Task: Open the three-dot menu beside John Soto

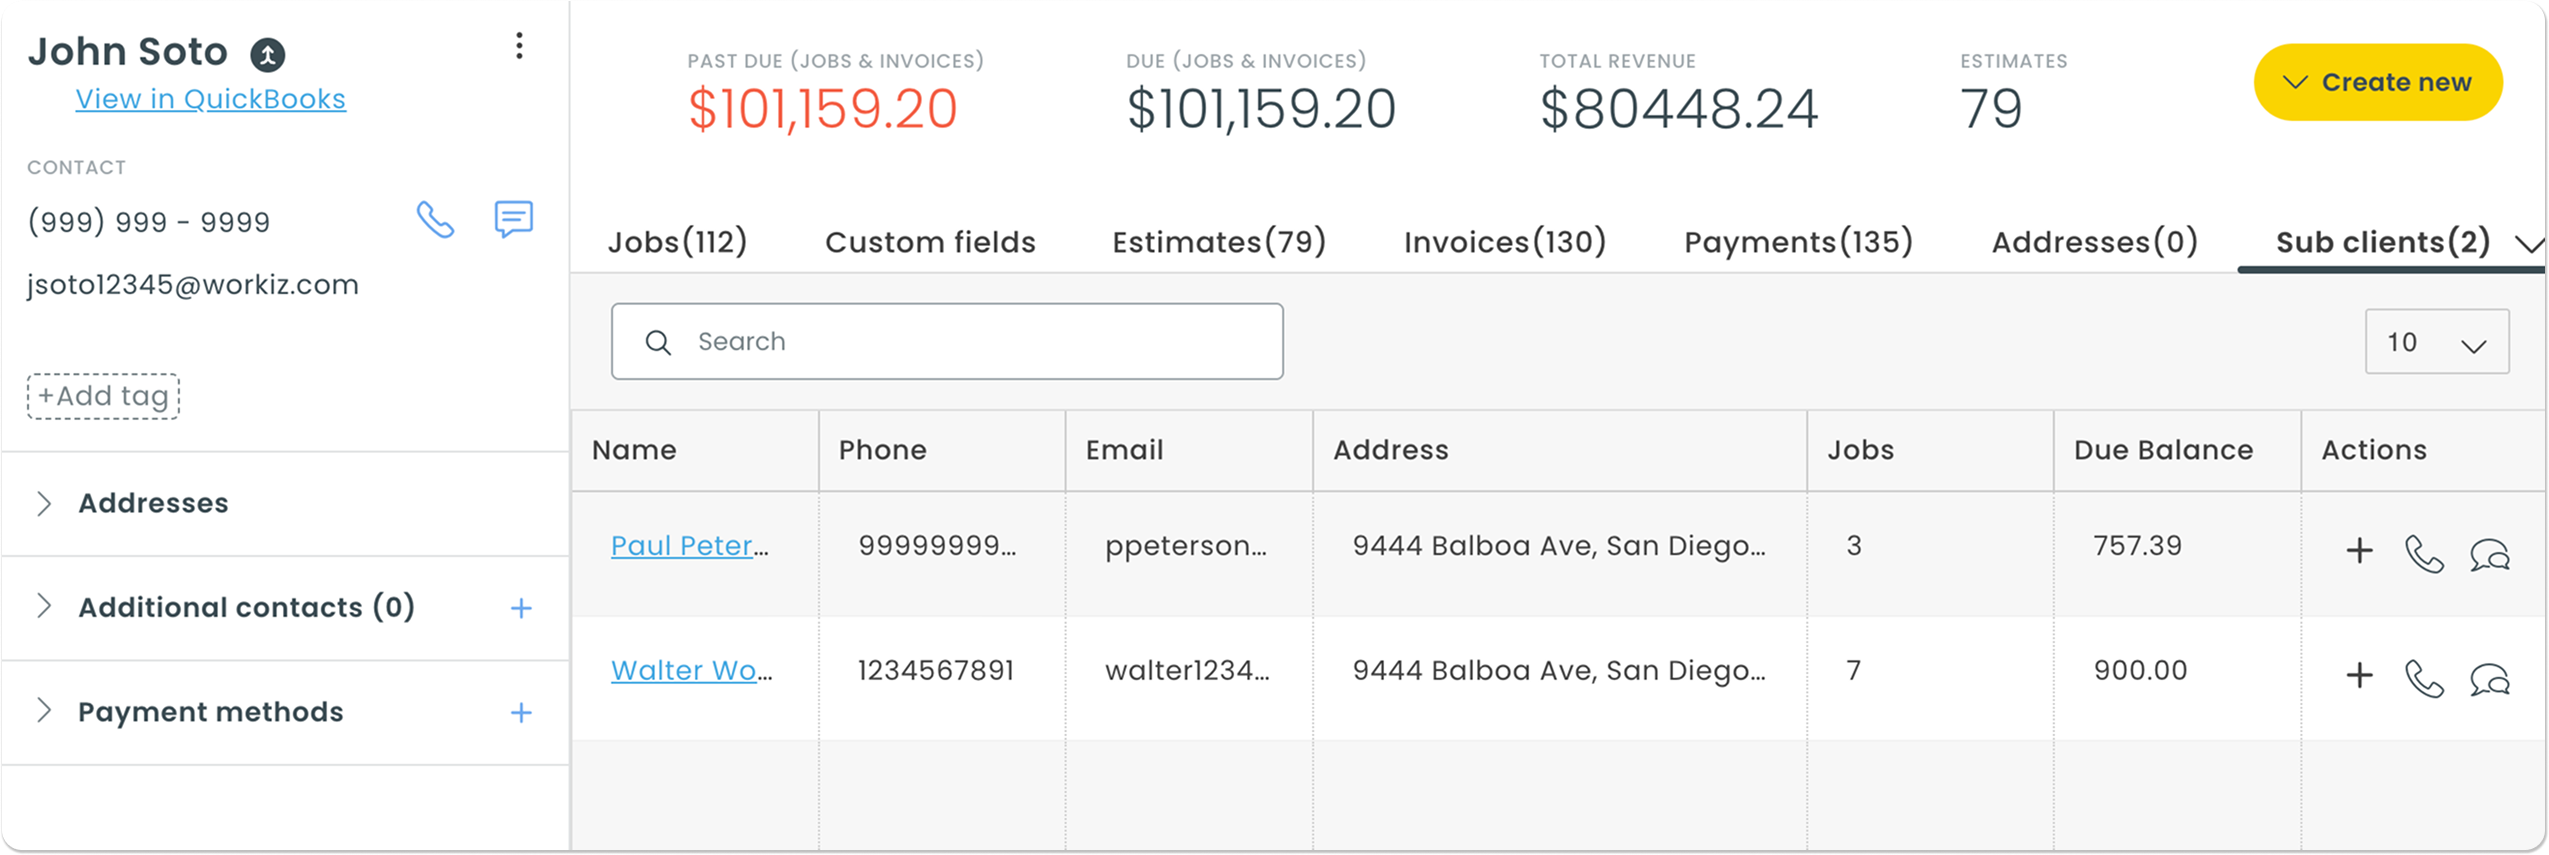Action: [x=519, y=46]
